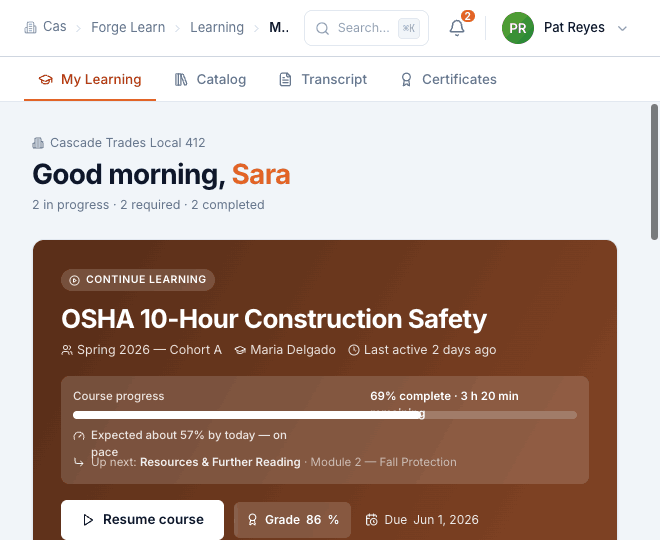The width and height of the screenshot is (660, 540).
Task: Go to Cas breadcrumb link
Action: pos(55,27)
